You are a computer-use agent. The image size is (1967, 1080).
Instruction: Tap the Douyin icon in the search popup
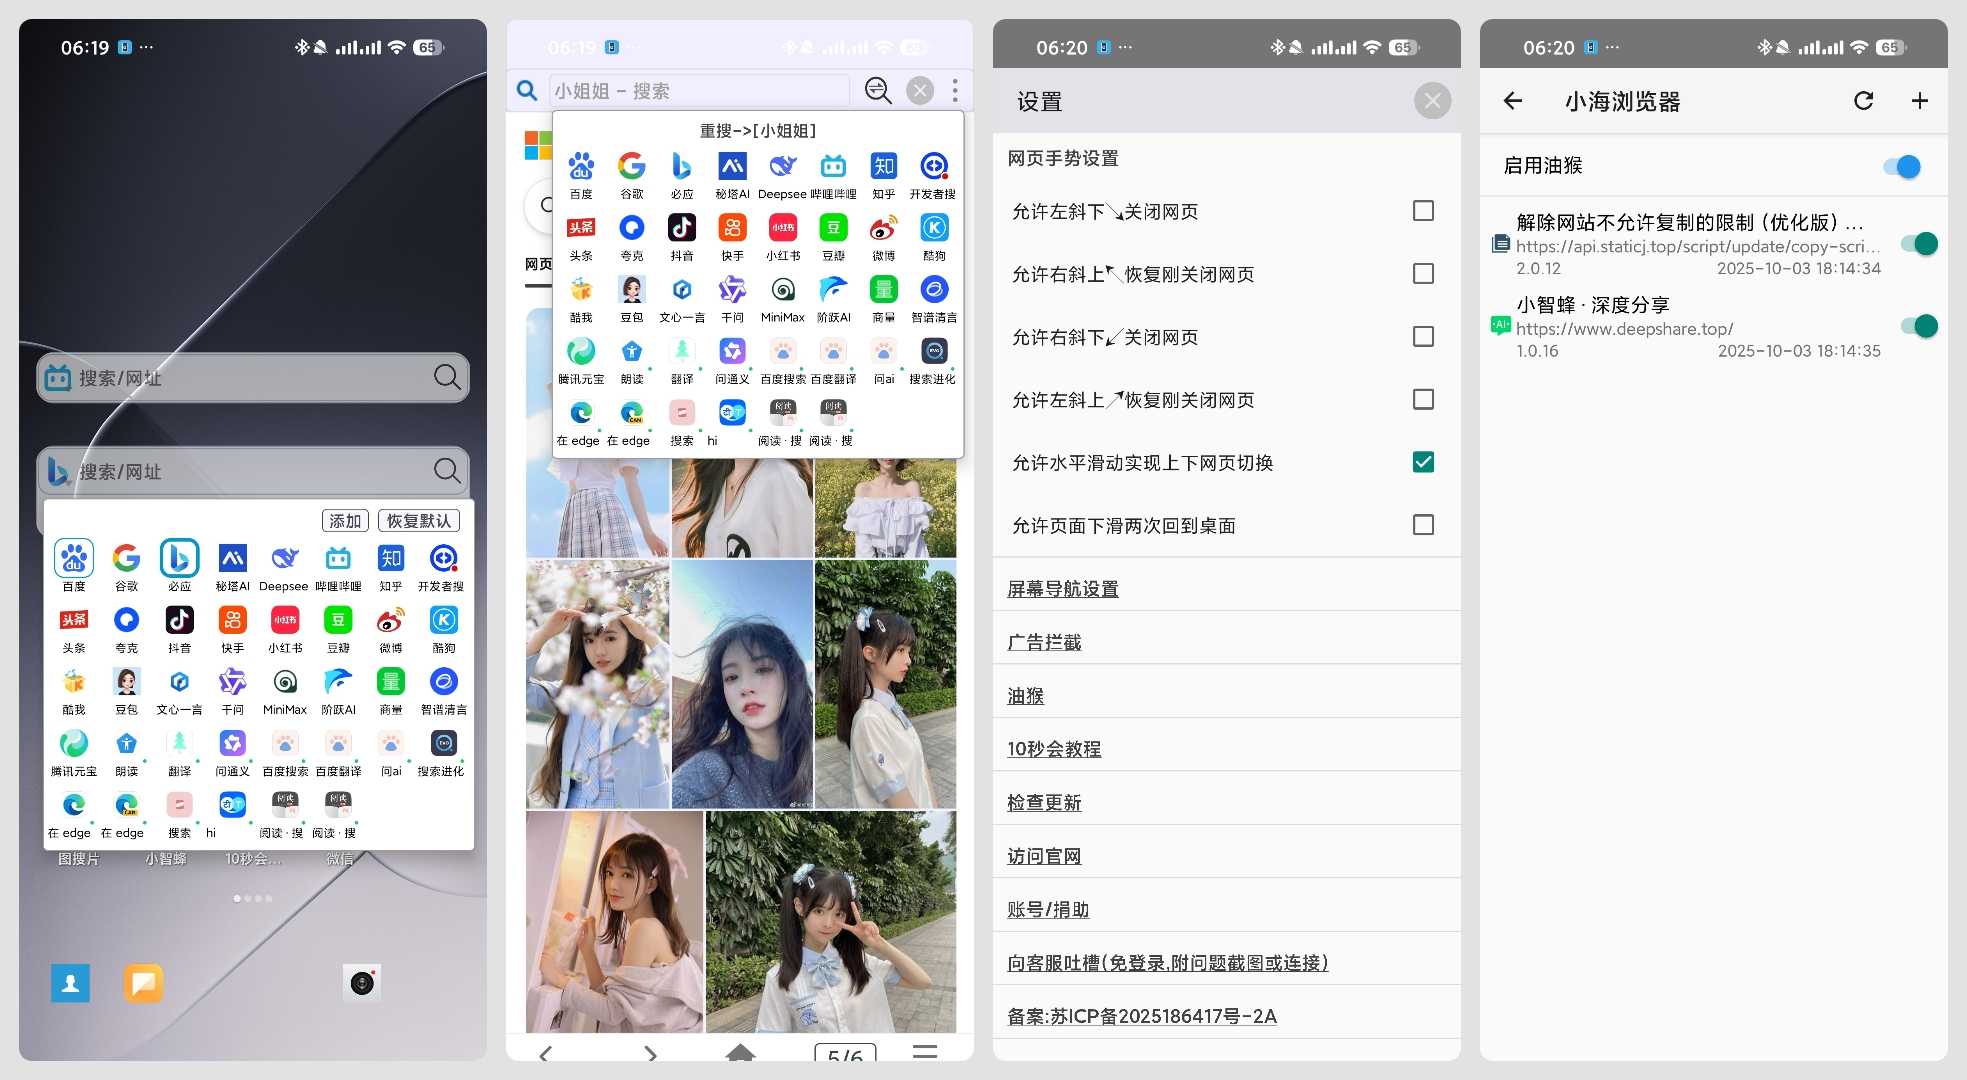pyautogui.click(x=682, y=228)
